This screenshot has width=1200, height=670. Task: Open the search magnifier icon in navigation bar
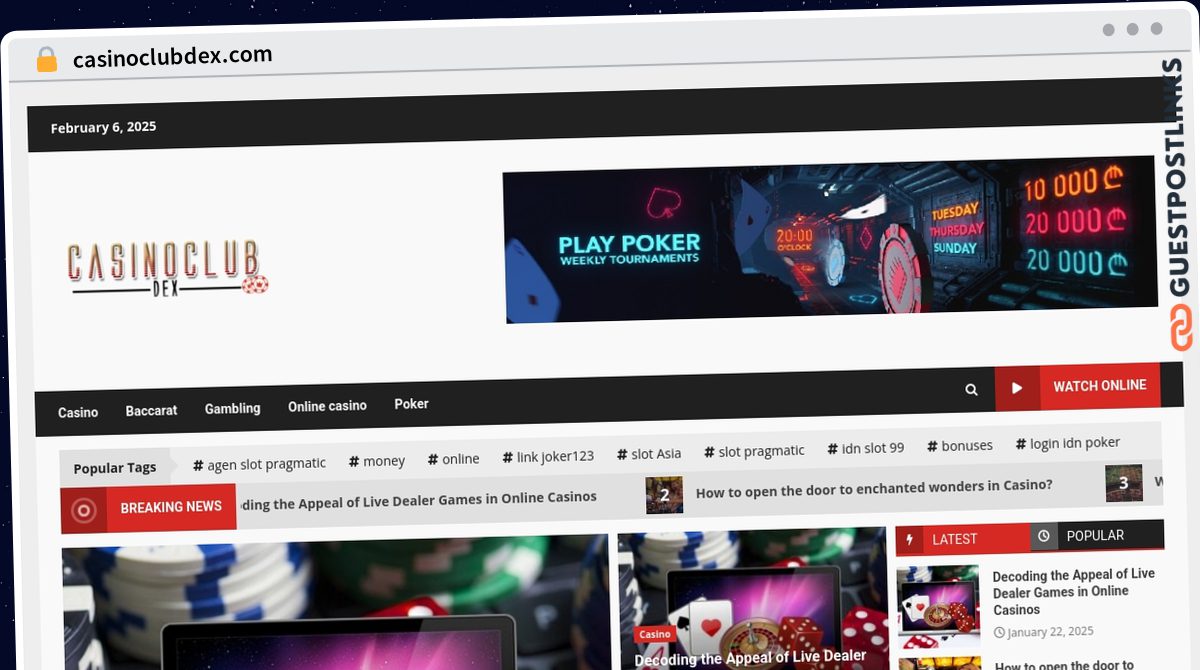pos(971,389)
